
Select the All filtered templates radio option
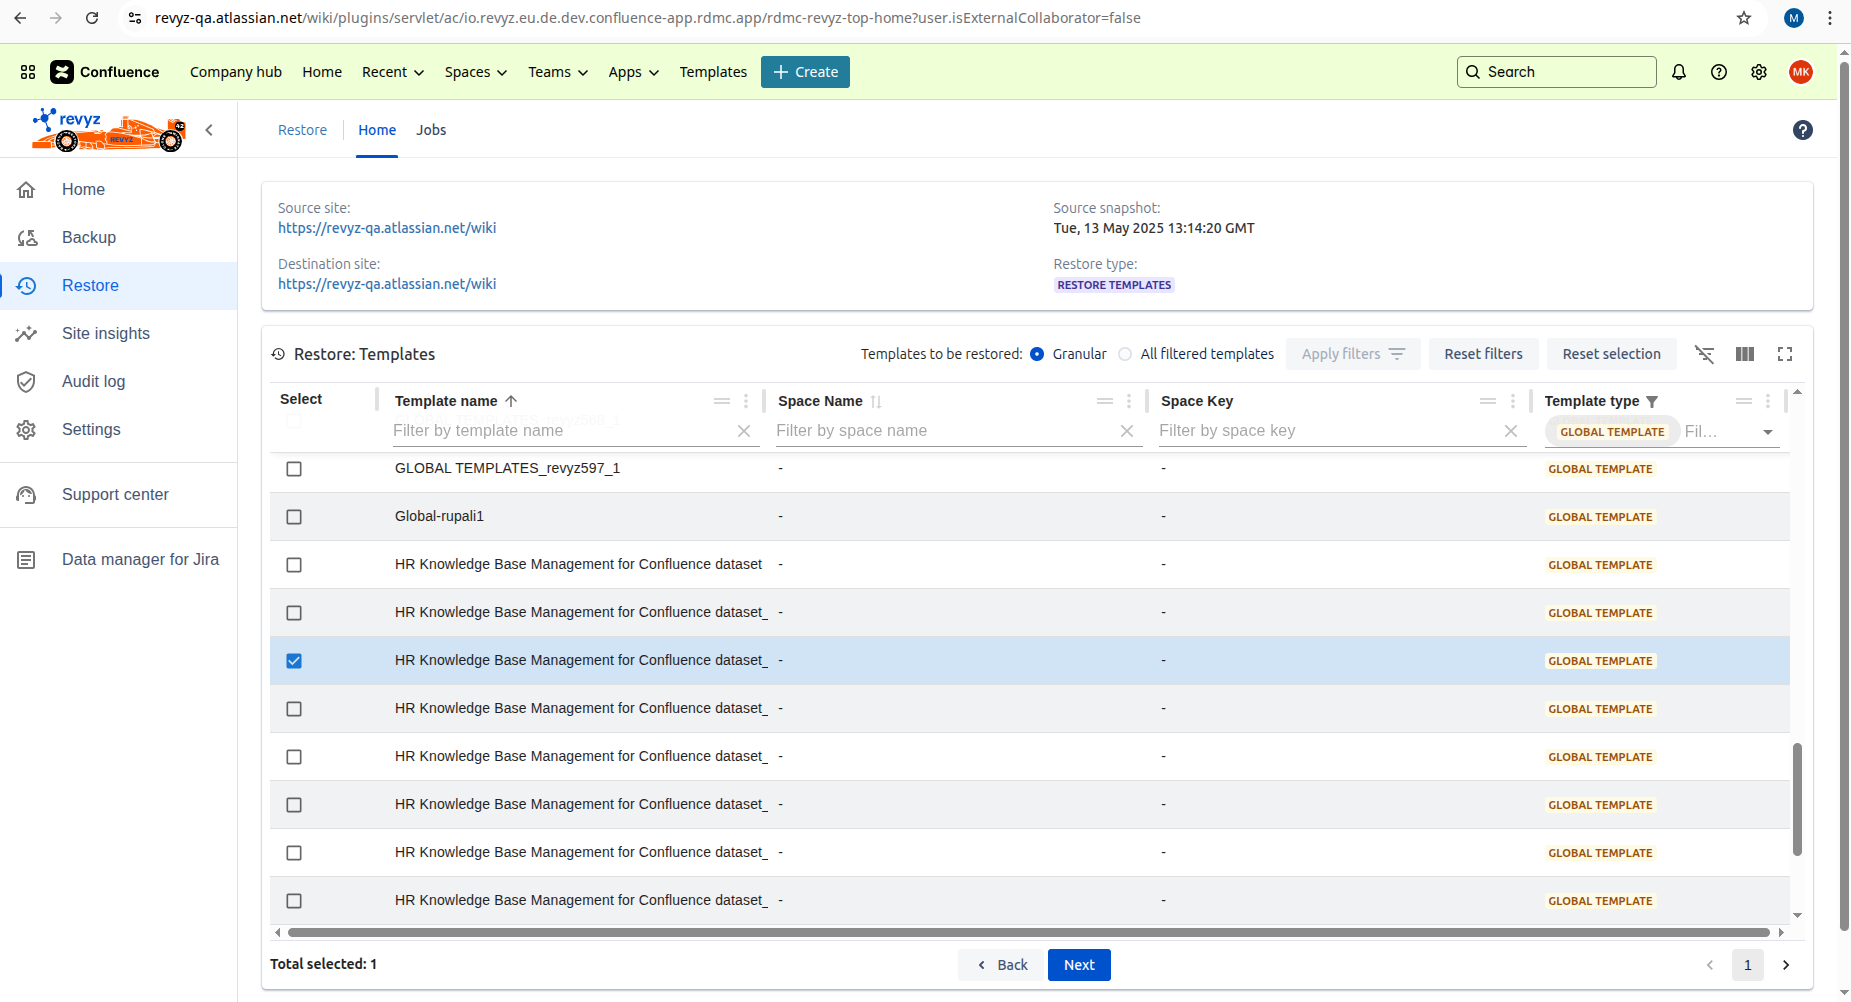[x=1126, y=354]
